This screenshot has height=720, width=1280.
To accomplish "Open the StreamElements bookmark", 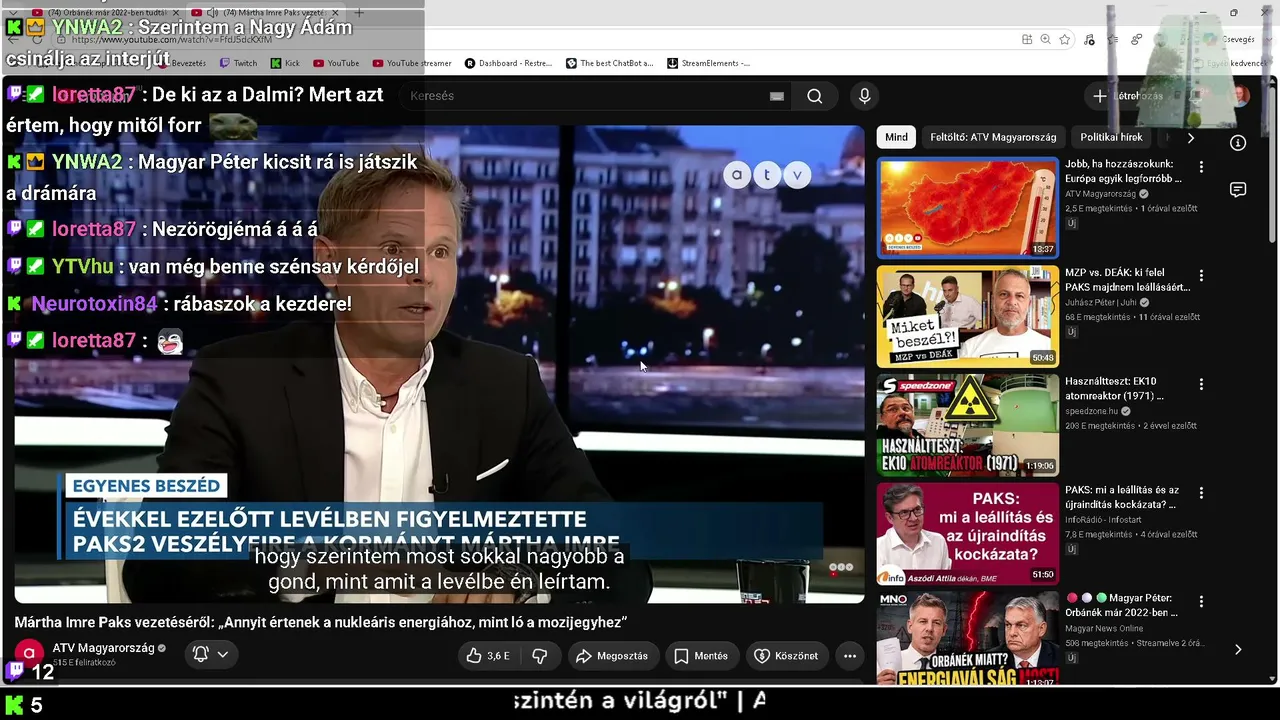I will [708, 63].
